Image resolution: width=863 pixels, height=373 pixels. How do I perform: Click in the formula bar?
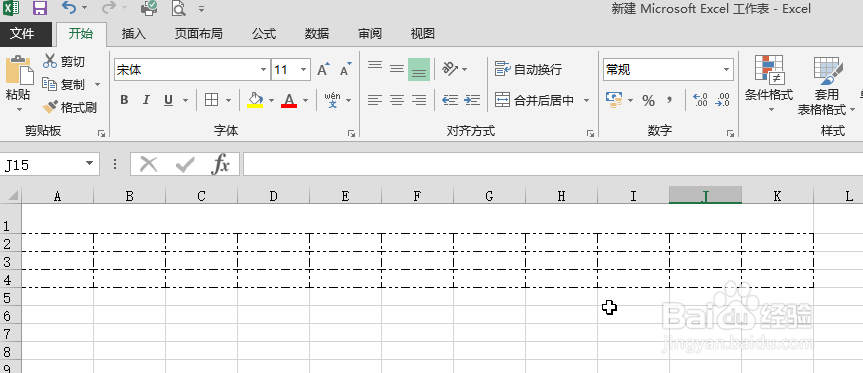click(x=553, y=164)
